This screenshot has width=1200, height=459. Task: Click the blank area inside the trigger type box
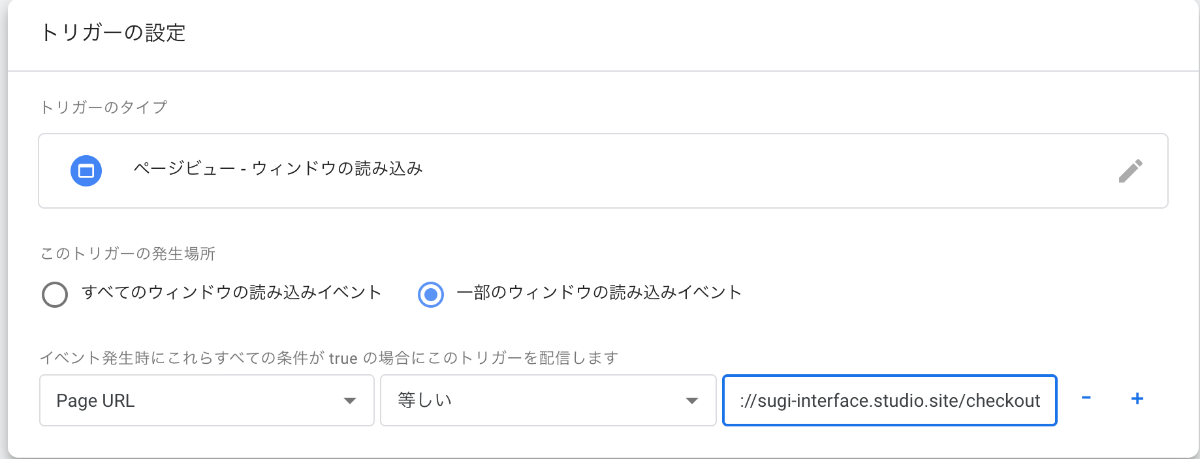pos(770,171)
